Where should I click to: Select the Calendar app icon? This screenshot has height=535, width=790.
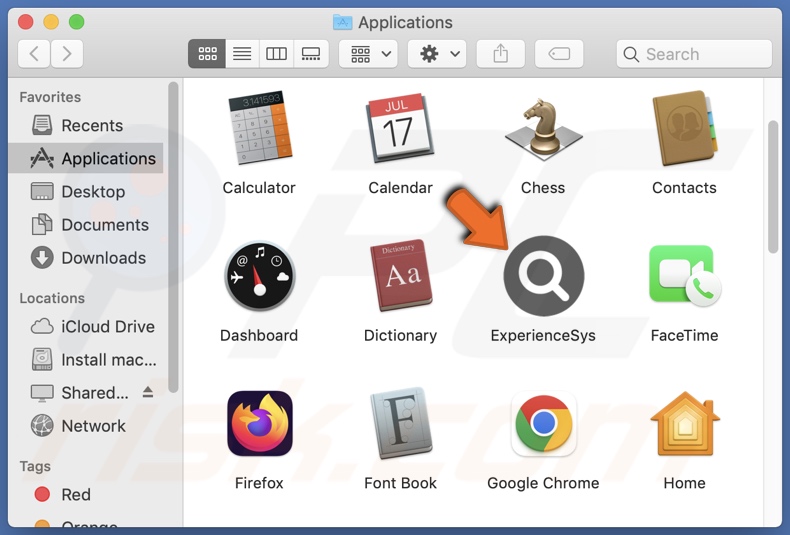pyautogui.click(x=401, y=128)
